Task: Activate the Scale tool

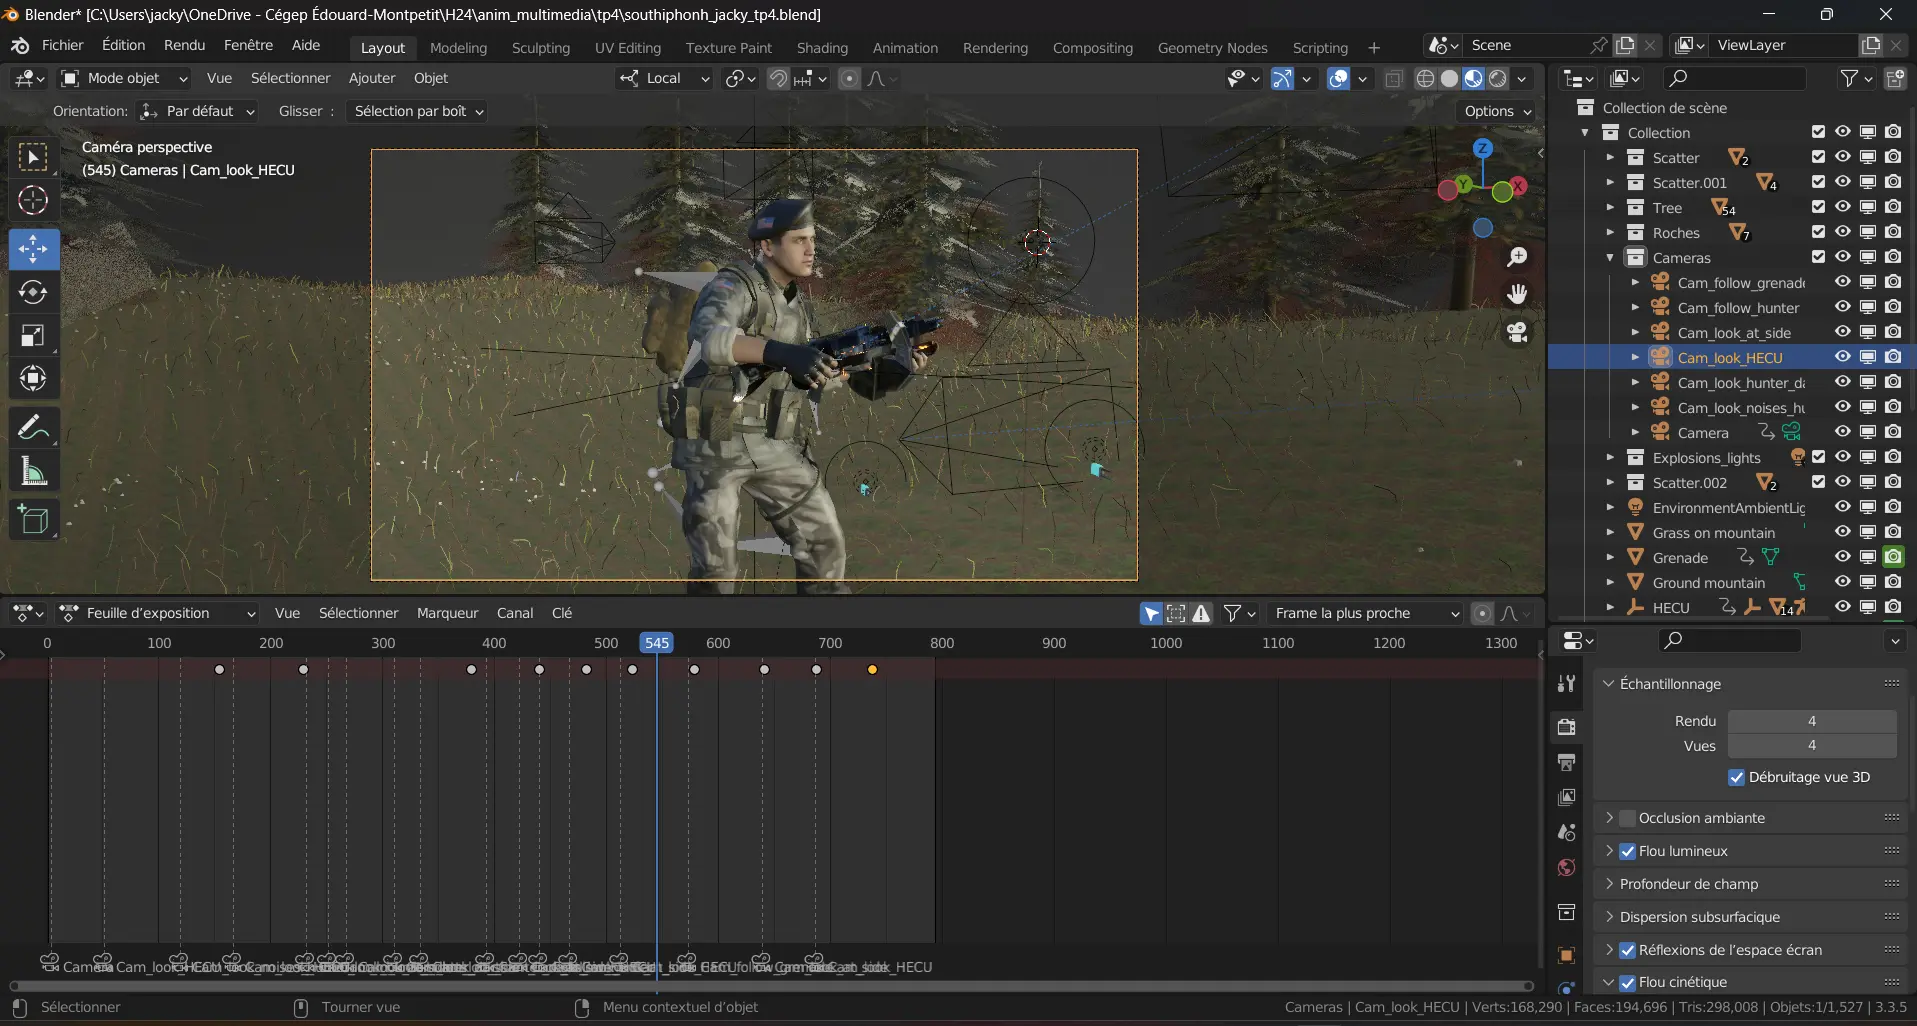Action: pyautogui.click(x=33, y=335)
